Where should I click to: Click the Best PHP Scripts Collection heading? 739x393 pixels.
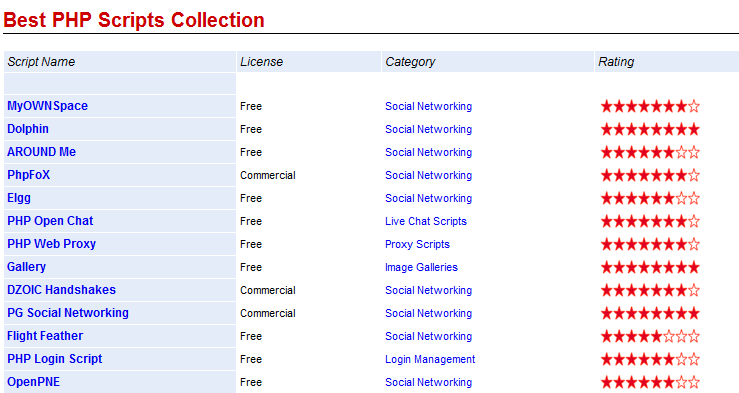pos(134,20)
